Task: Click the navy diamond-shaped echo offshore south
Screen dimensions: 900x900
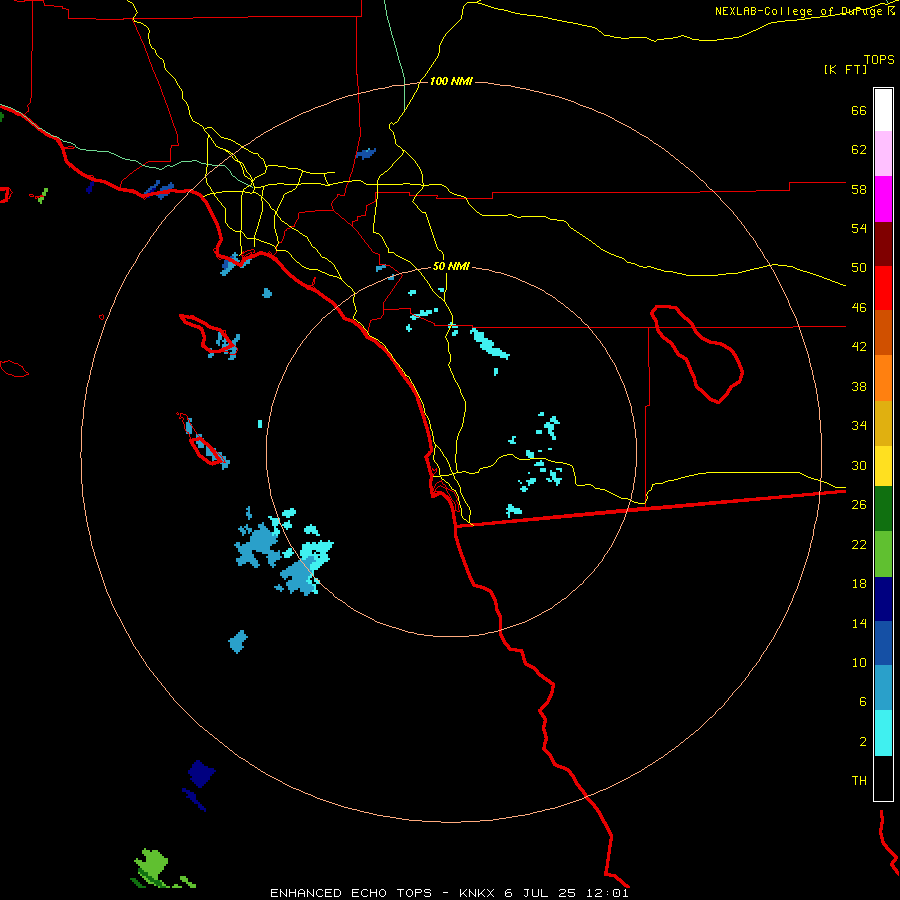Action: click(201, 773)
